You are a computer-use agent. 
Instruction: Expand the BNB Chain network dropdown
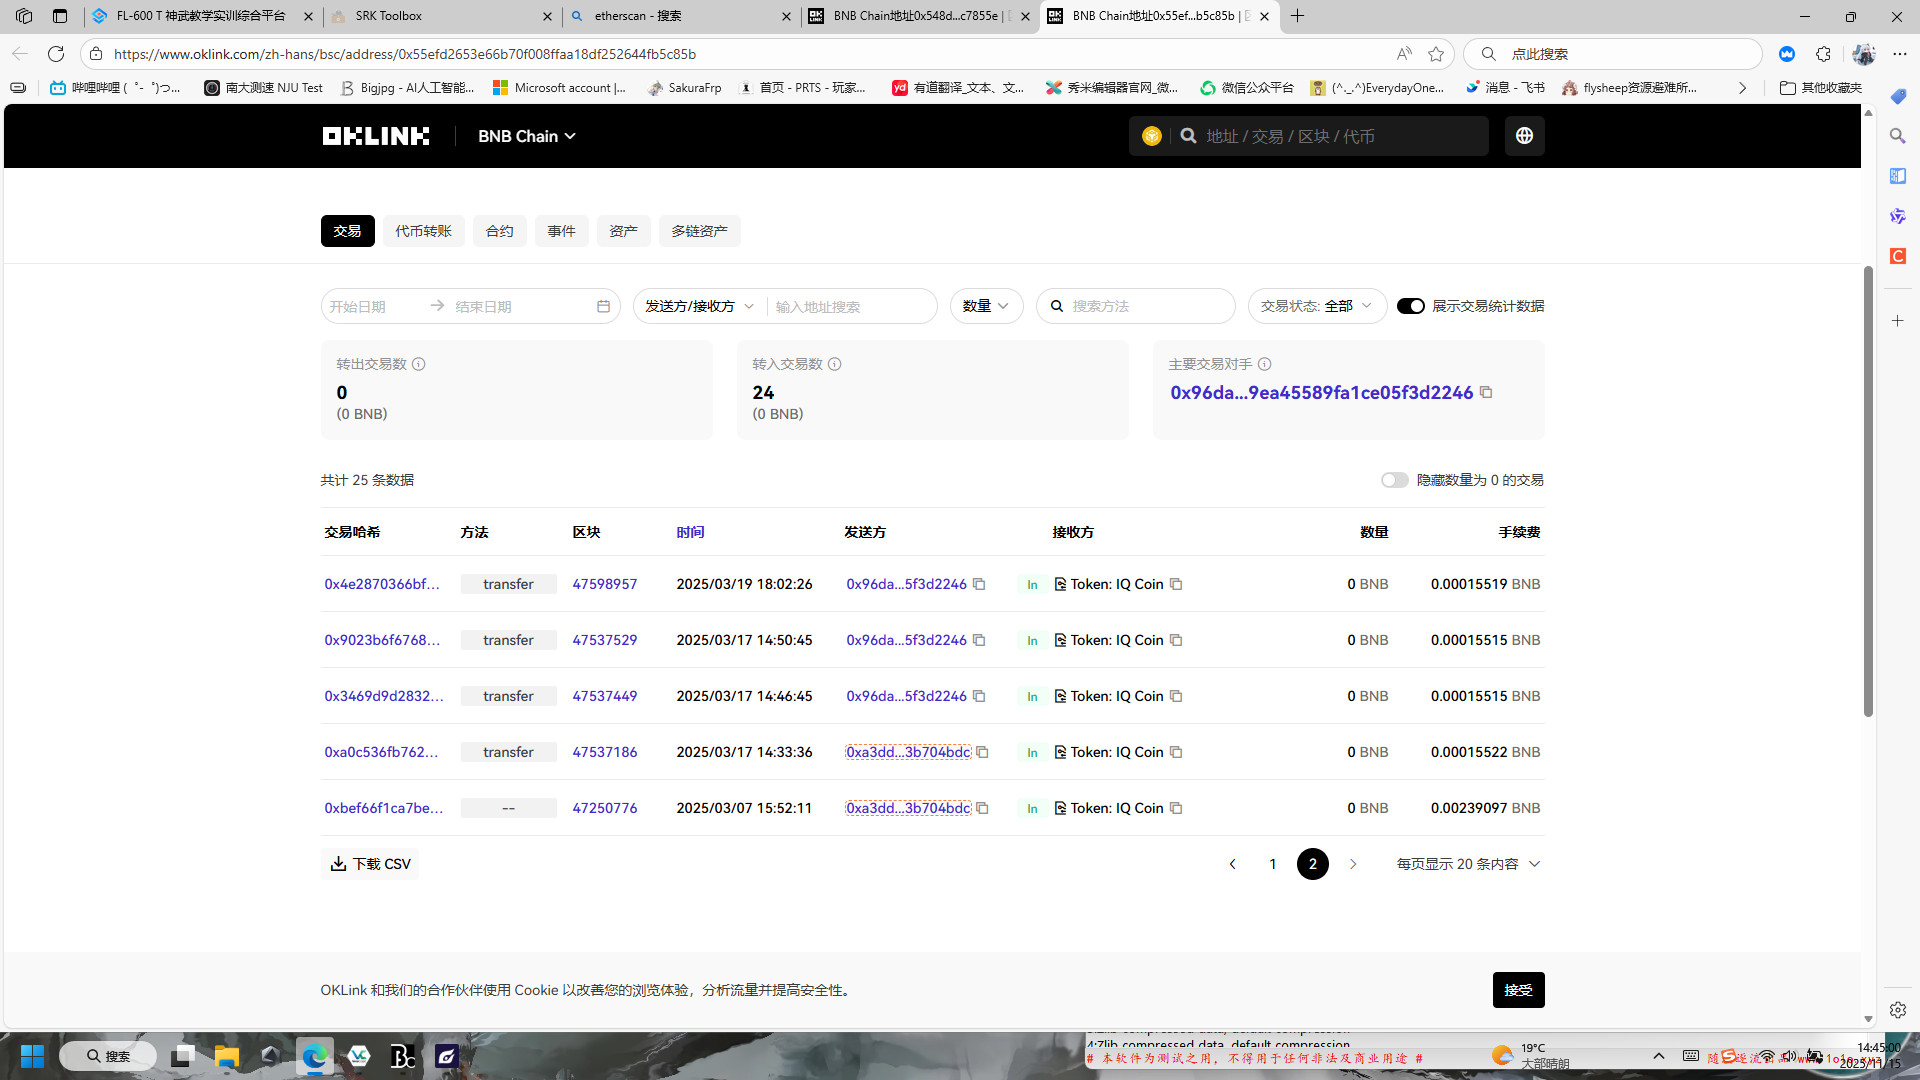(527, 136)
